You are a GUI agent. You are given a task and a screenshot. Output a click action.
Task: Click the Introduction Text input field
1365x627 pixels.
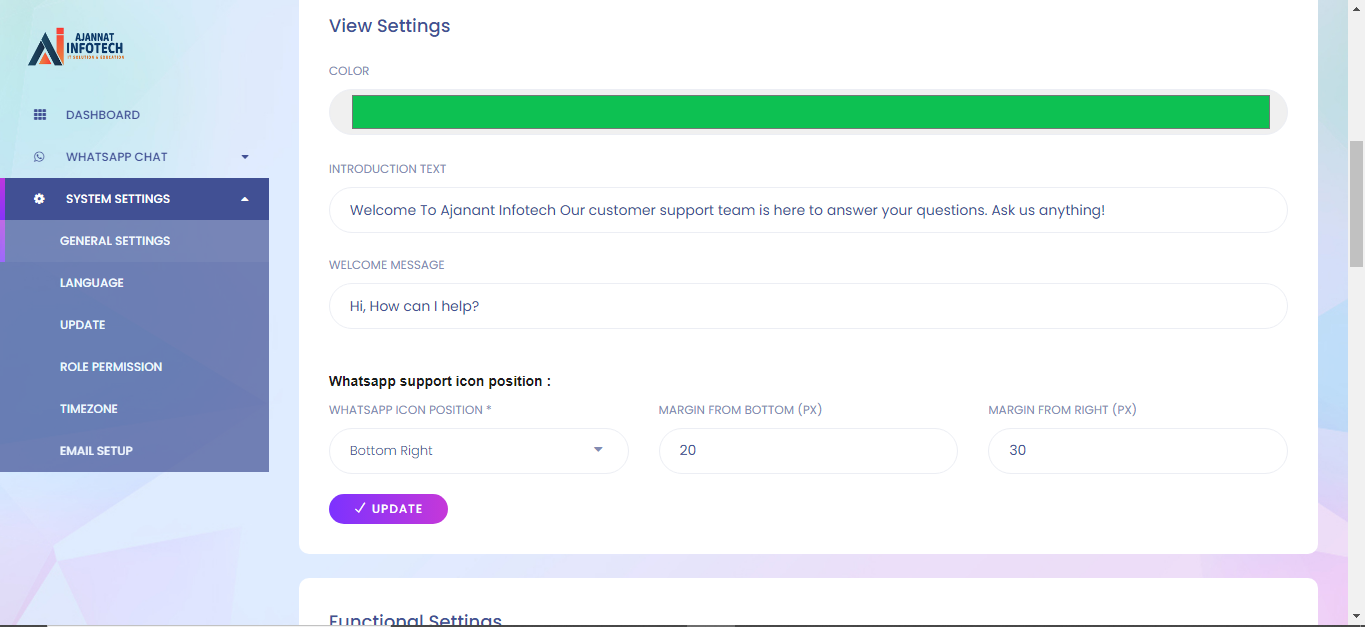coord(808,211)
